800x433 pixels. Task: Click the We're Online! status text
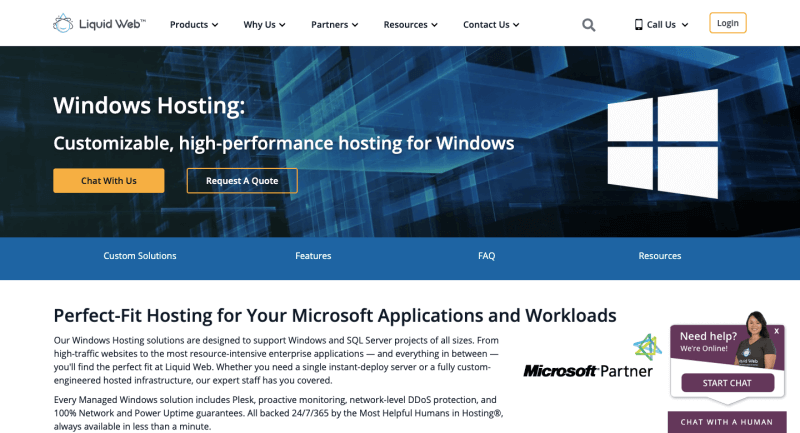point(704,349)
